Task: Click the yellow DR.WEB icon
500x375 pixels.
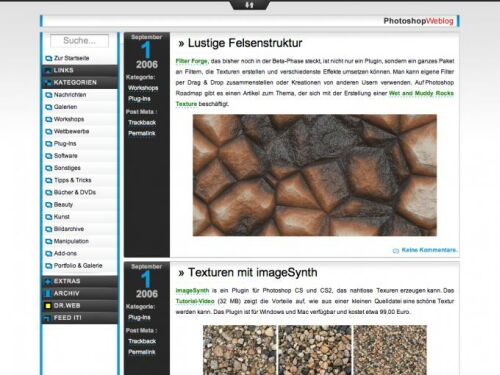Action: pyautogui.click(x=48, y=306)
